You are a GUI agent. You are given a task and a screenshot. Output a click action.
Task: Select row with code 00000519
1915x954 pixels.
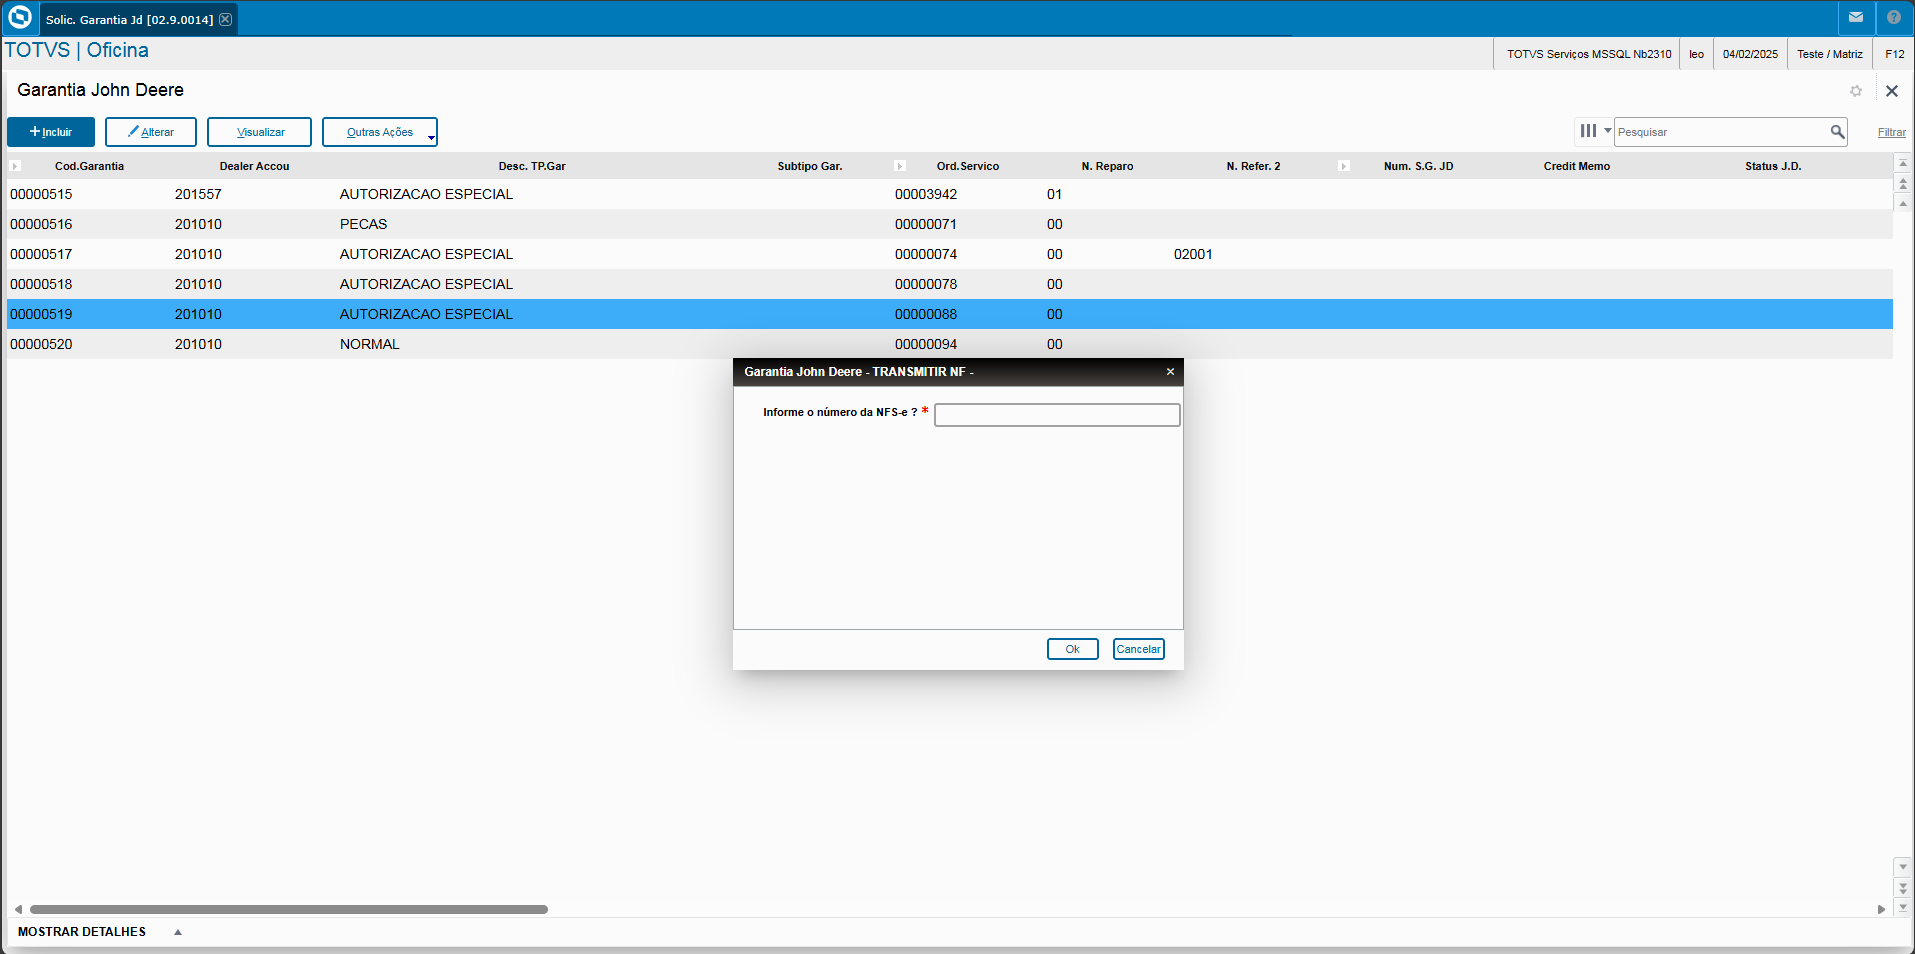tap(950, 314)
